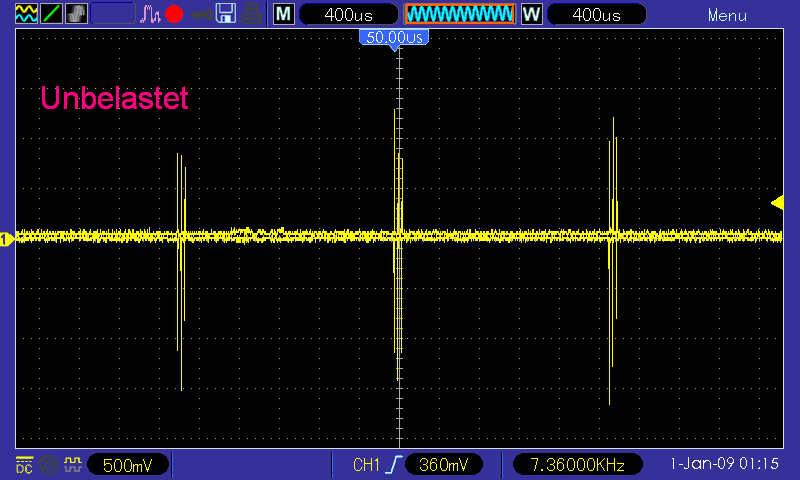
Task: Click the printer icon
Action: tap(252, 14)
